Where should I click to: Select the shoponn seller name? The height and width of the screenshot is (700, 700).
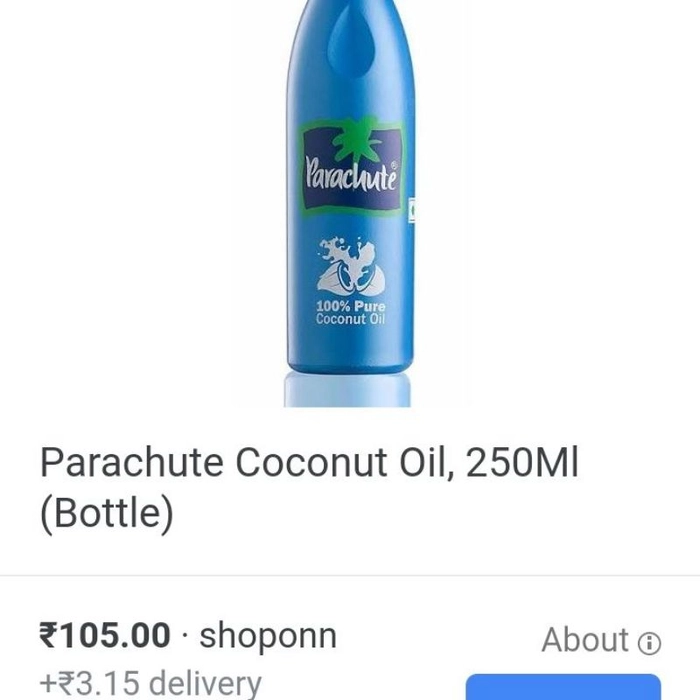pos(268,636)
